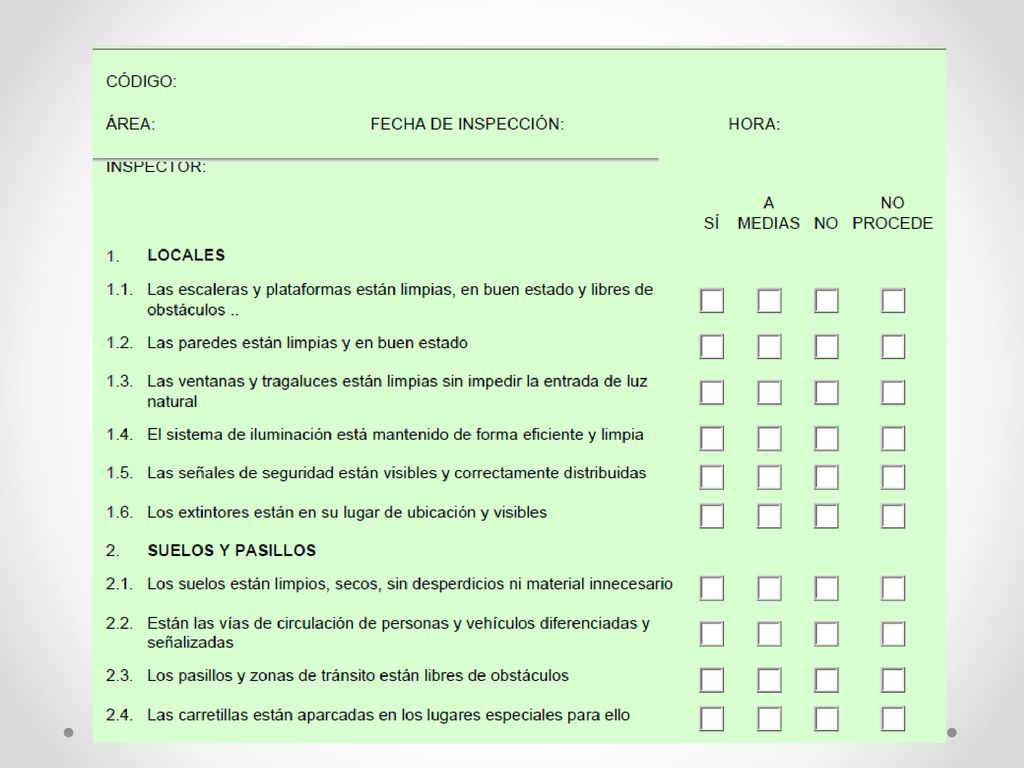Mark NO for 2.4 carretillas aparcadas

pyautogui.click(x=827, y=719)
